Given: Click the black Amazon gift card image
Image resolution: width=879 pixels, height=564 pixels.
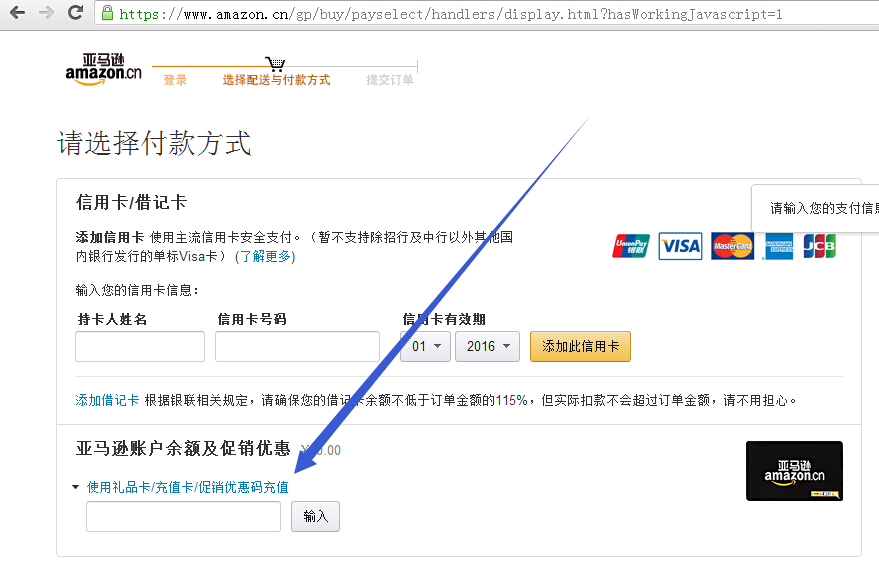Looking at the screenshot, I should [794, 471].
